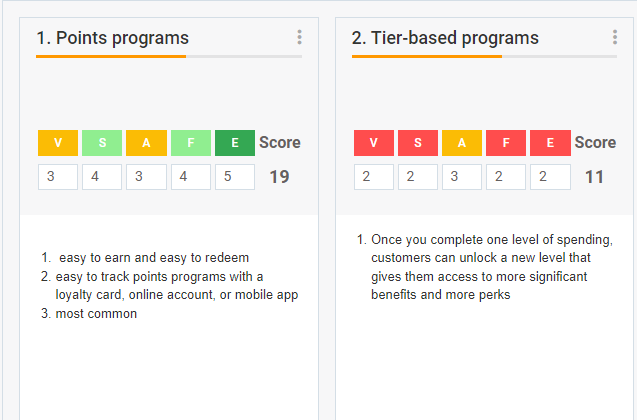Edit the V score field in Tier-based programs
637x420 pixels.
373,177
